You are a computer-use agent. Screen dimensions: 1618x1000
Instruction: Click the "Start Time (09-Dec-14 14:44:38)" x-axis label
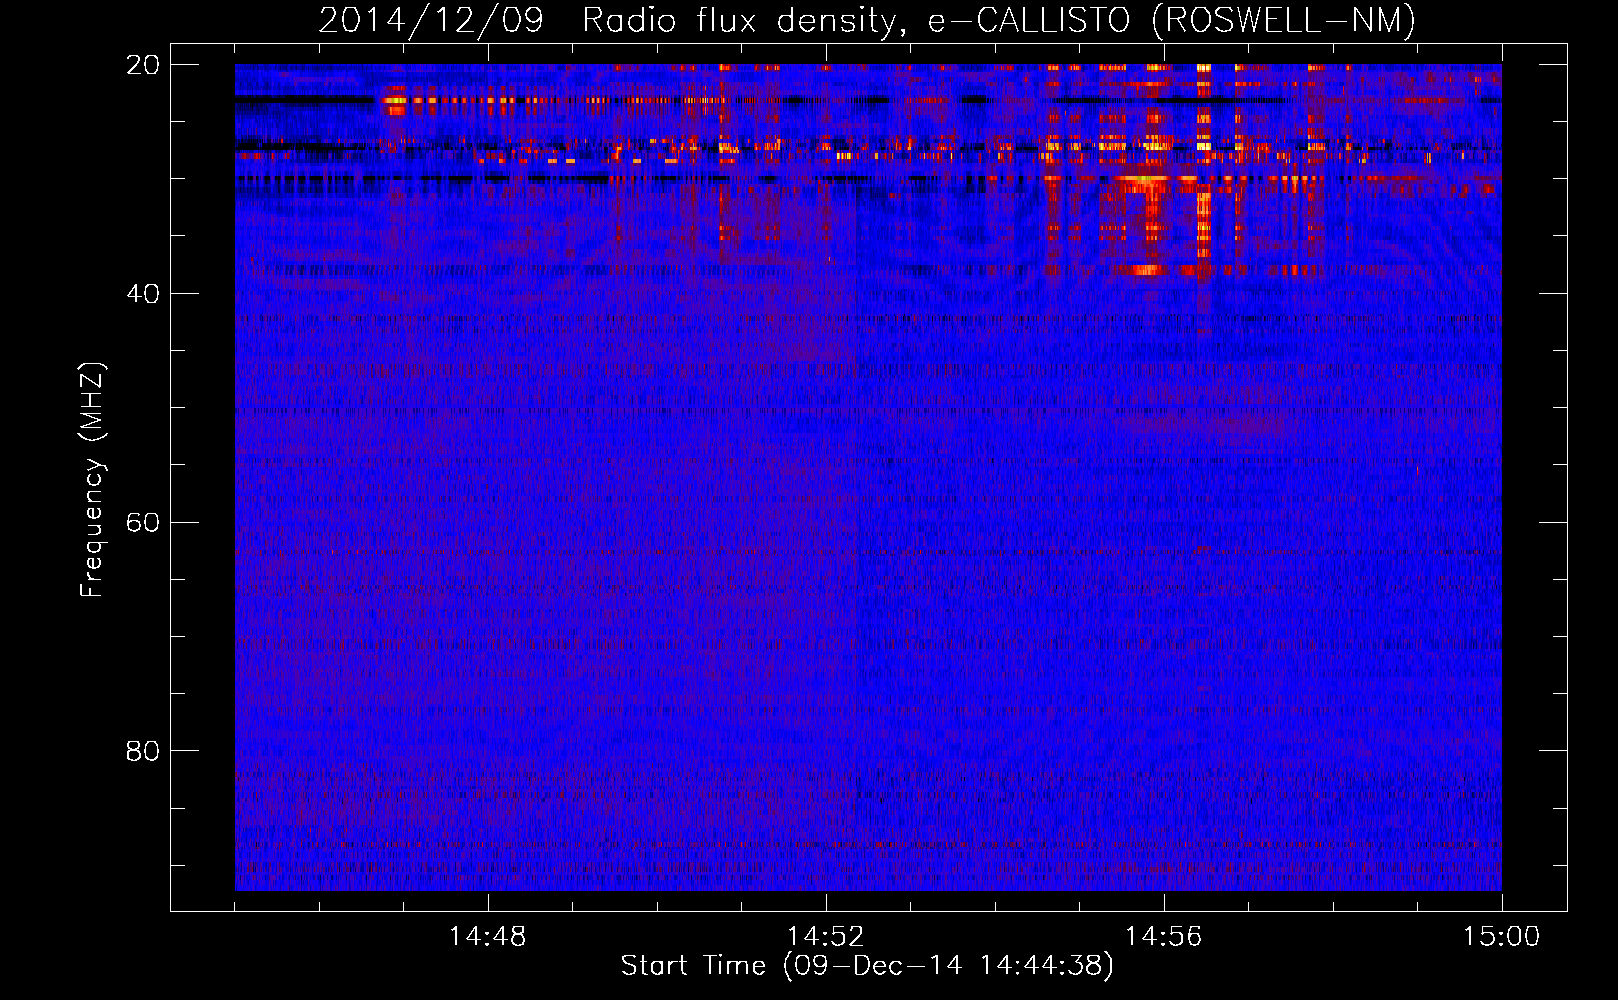(x=867, y=966)
